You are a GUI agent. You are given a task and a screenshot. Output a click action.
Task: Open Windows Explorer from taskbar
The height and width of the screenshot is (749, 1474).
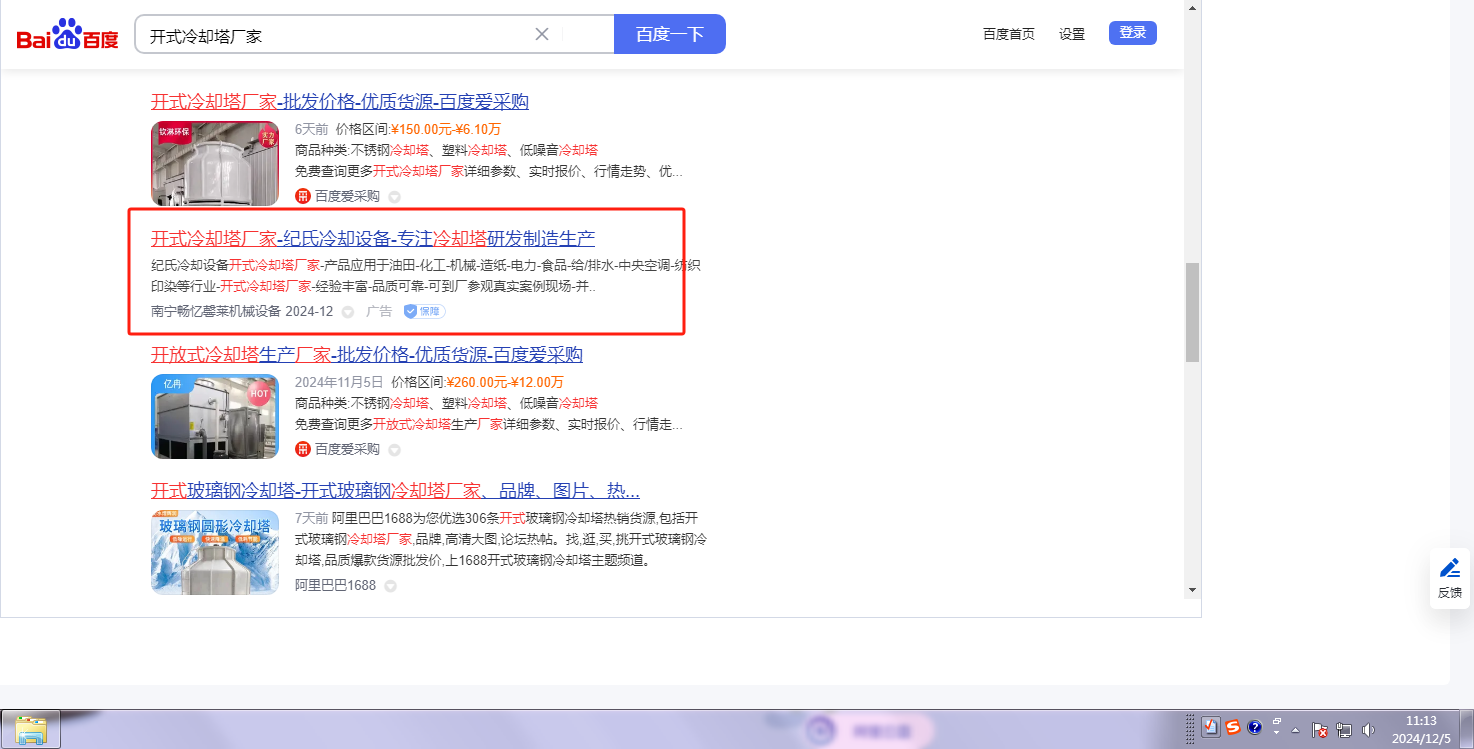coord(31,729)
